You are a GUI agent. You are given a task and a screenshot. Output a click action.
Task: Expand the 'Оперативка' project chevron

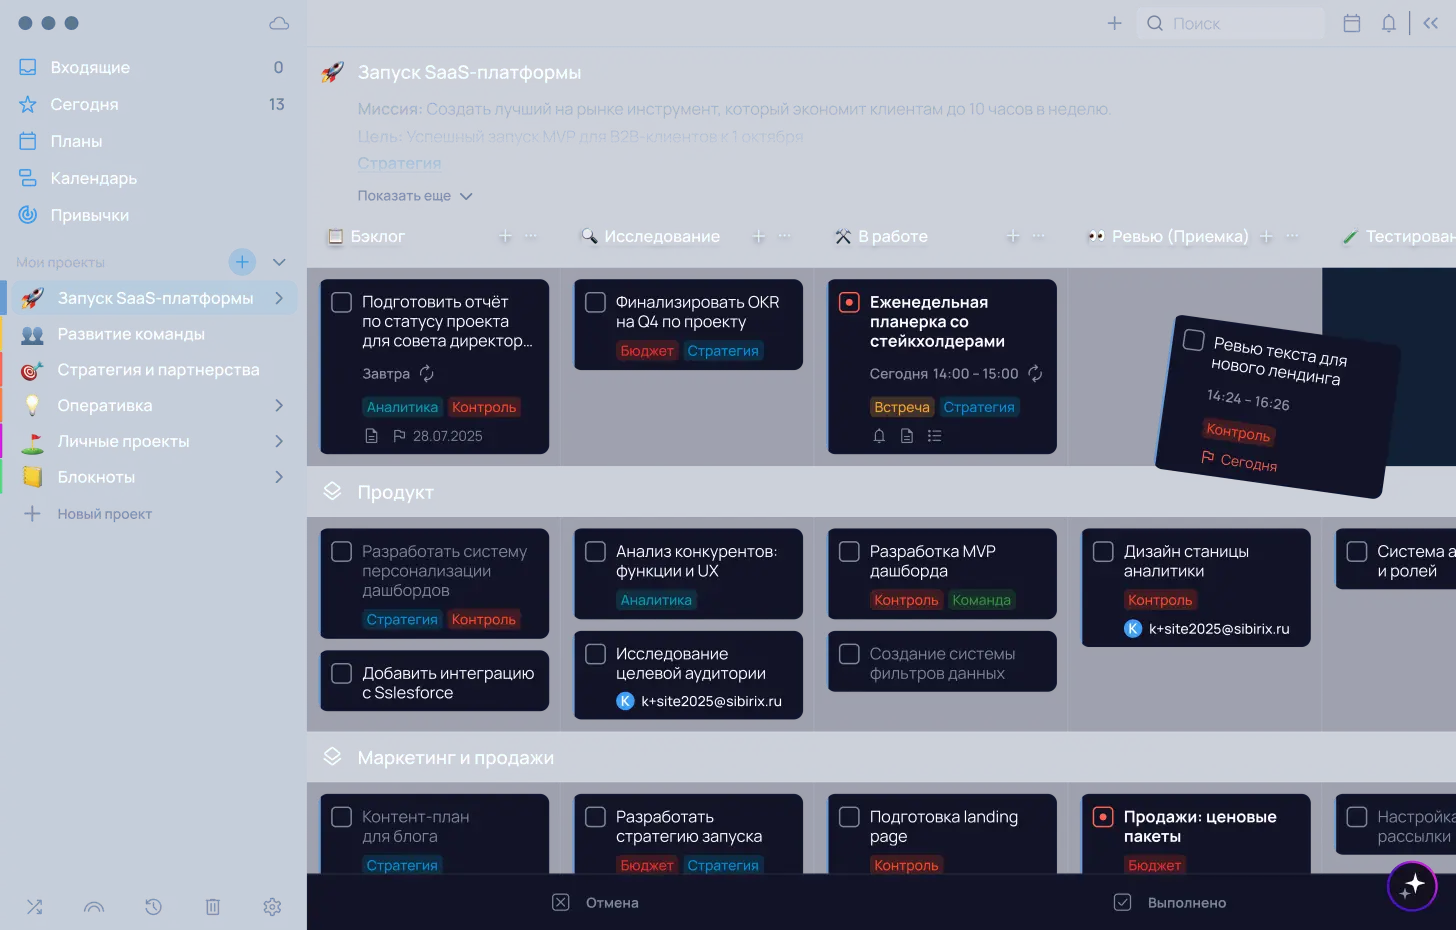click(x=279, y=406)
